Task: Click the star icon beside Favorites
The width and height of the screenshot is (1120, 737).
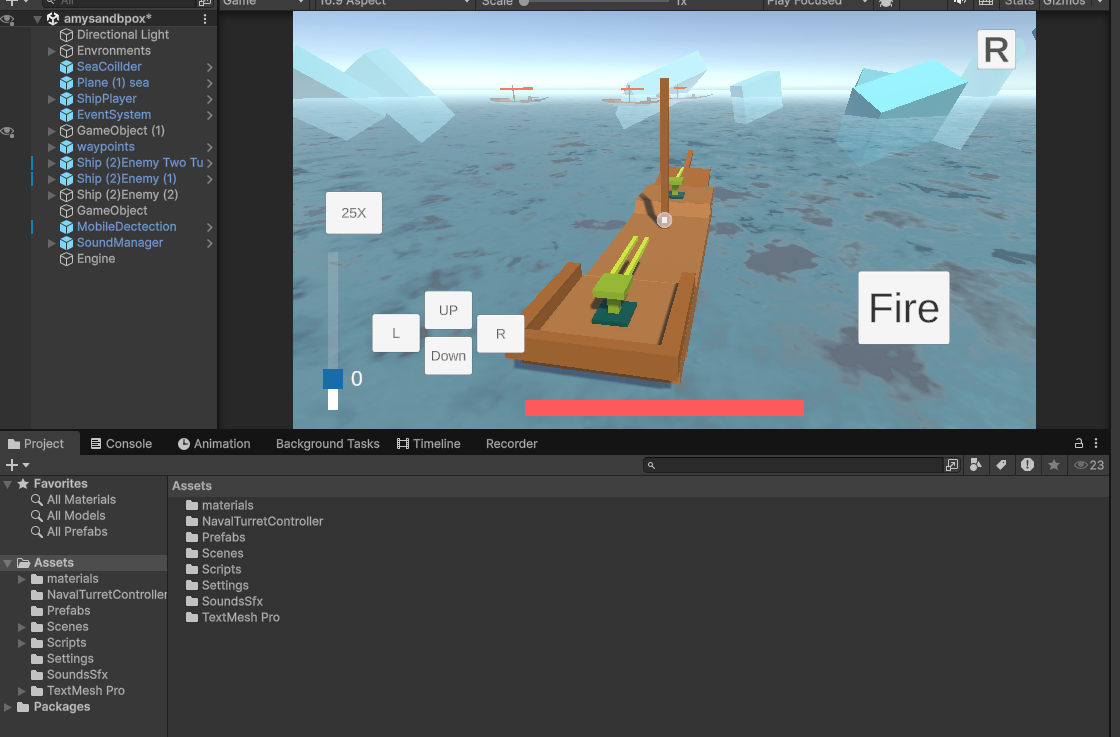Action: pos(23,484)
